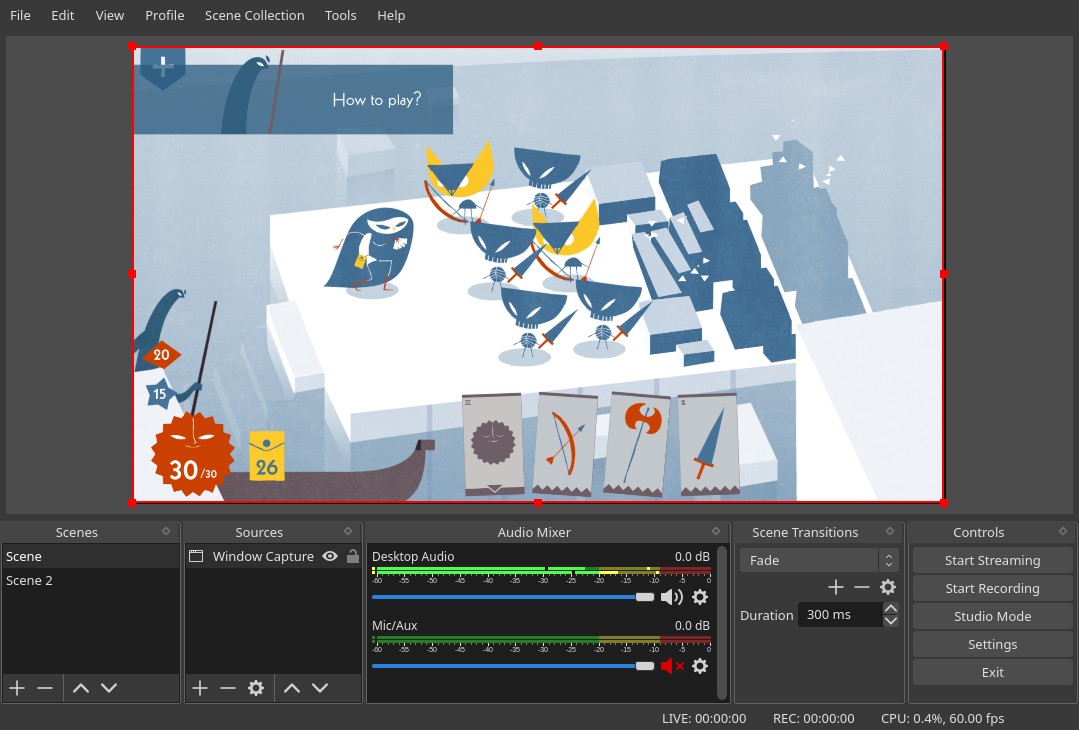Click the 'LIVE: 00:00:00' status text
Screen dimensions: 1079x730
click(704, 718)
